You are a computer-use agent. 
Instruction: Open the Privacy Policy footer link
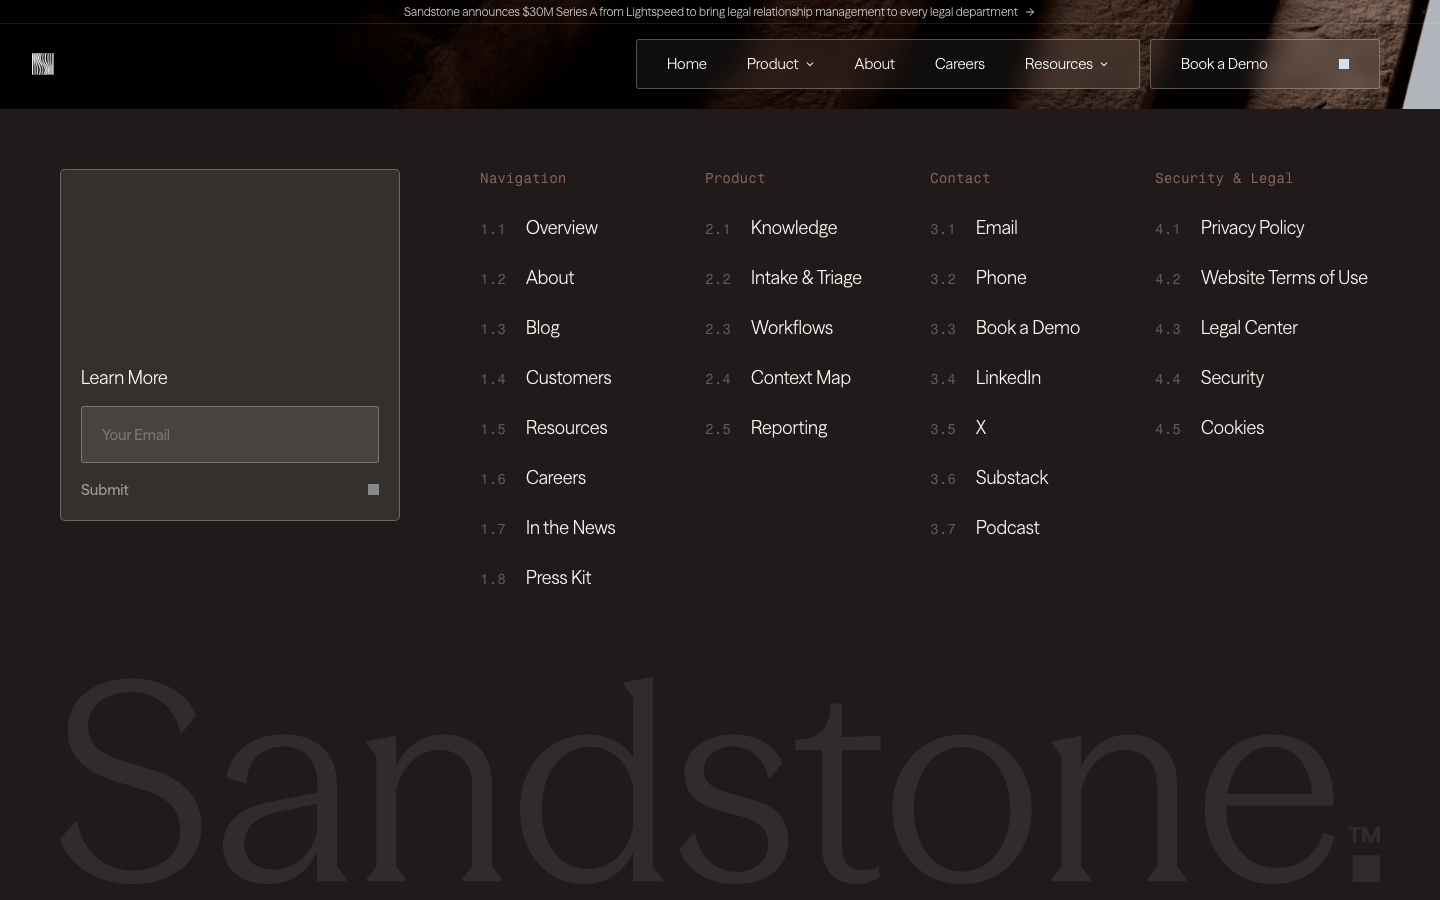(1252, 227)
